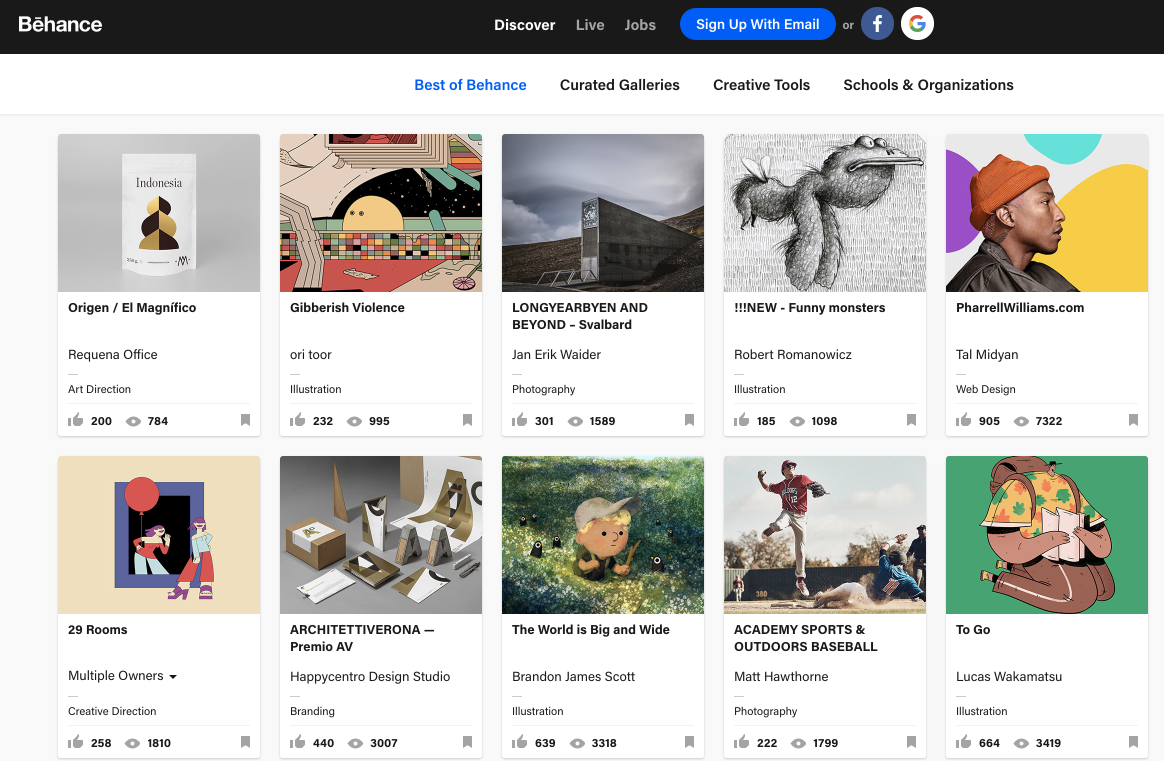Open the To Go project title

pyautogui.click(x=973, y=630)
